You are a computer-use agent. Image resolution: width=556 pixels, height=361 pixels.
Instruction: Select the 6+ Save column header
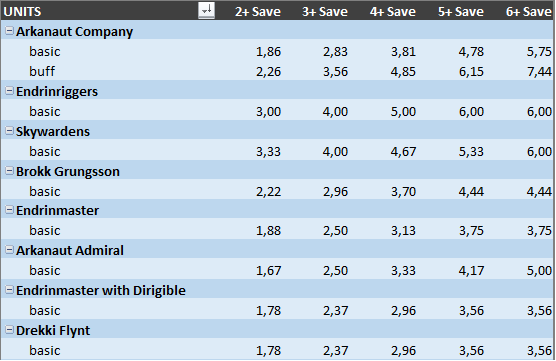click(529, 12)
